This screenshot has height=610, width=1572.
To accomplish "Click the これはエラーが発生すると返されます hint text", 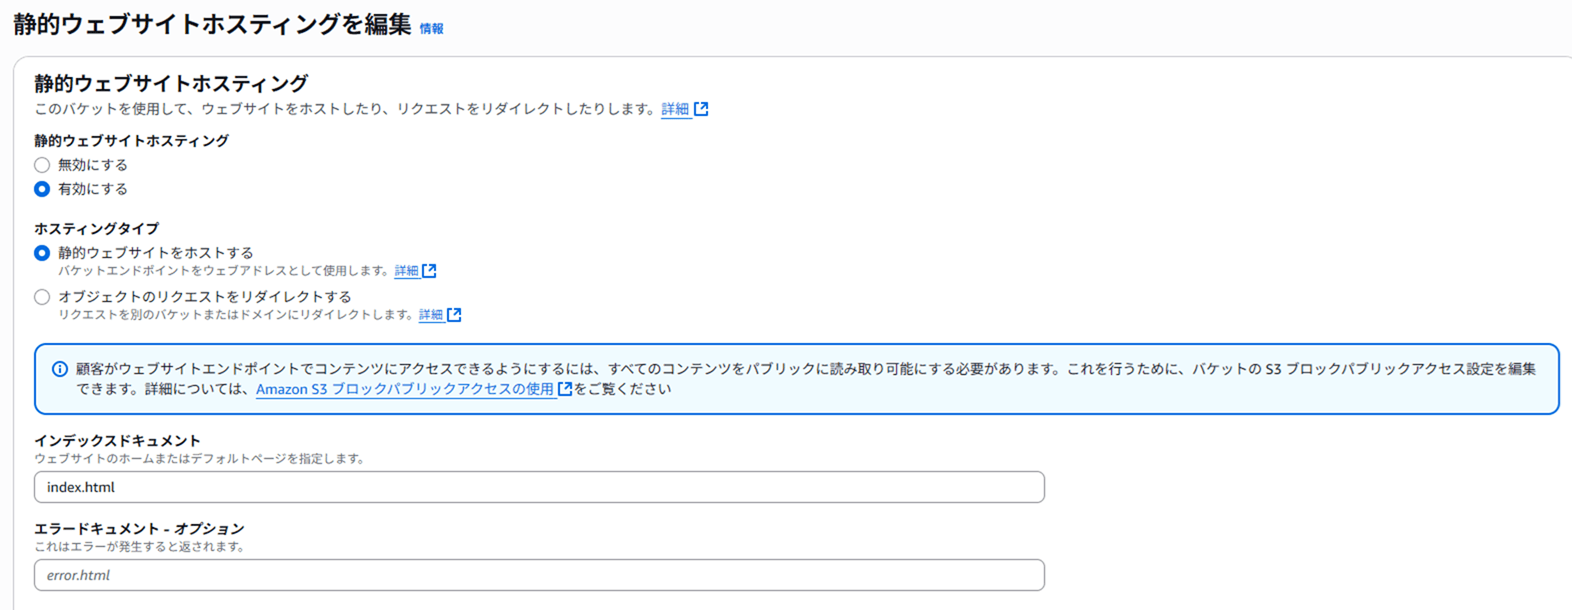I will (139, 547).
